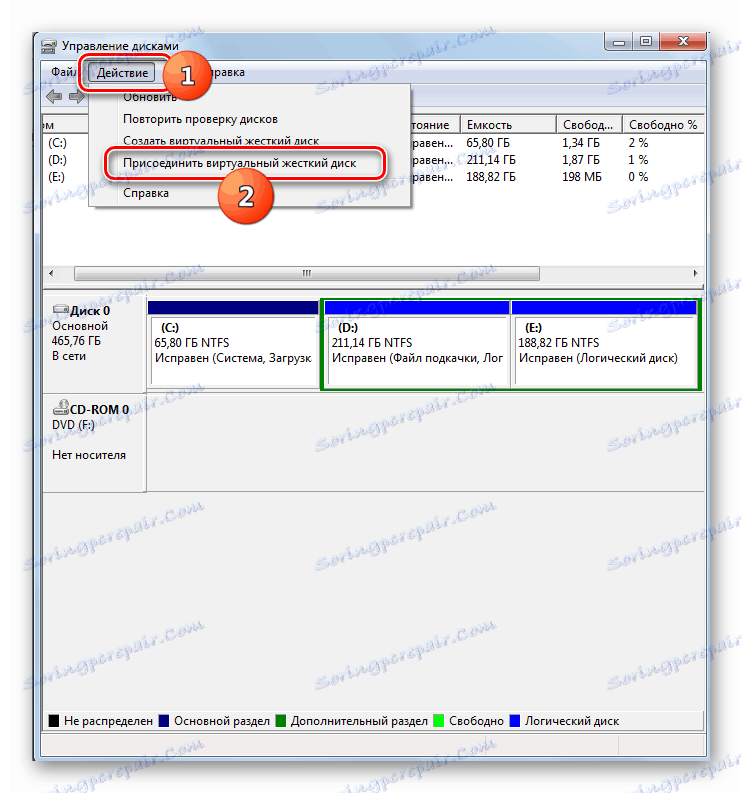Screen dimensions: 742x793
Task: Sort by Свобод... column header
Action: 589,124
